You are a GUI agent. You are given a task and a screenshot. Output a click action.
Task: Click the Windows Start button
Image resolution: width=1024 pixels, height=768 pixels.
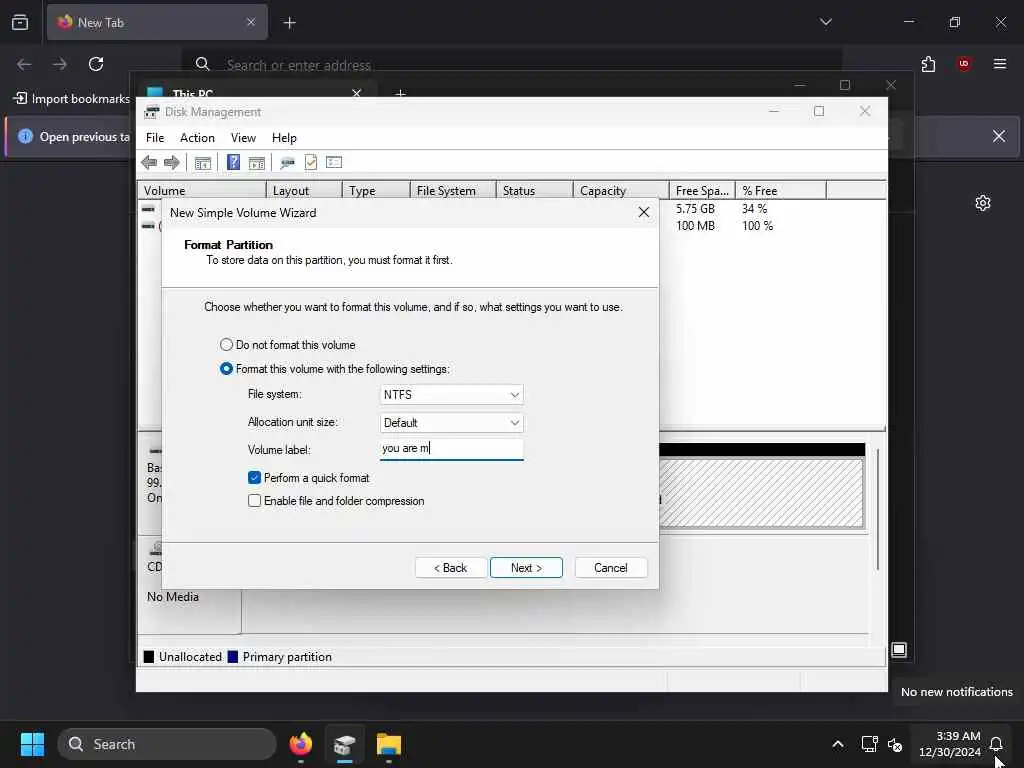(32, 744)
